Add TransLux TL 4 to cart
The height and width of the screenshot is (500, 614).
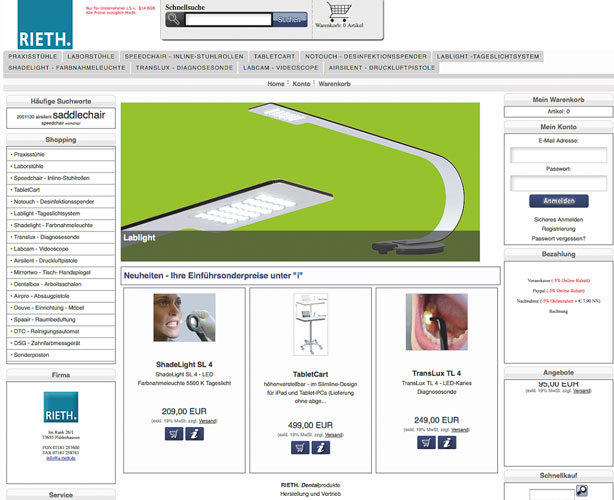(426, 442)
